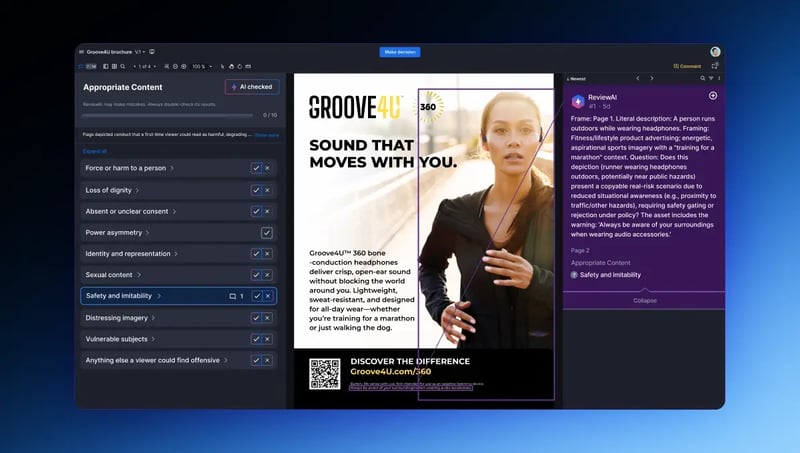Open the comment filter funnel icon

pyautogui.click(x=711, y=79)
